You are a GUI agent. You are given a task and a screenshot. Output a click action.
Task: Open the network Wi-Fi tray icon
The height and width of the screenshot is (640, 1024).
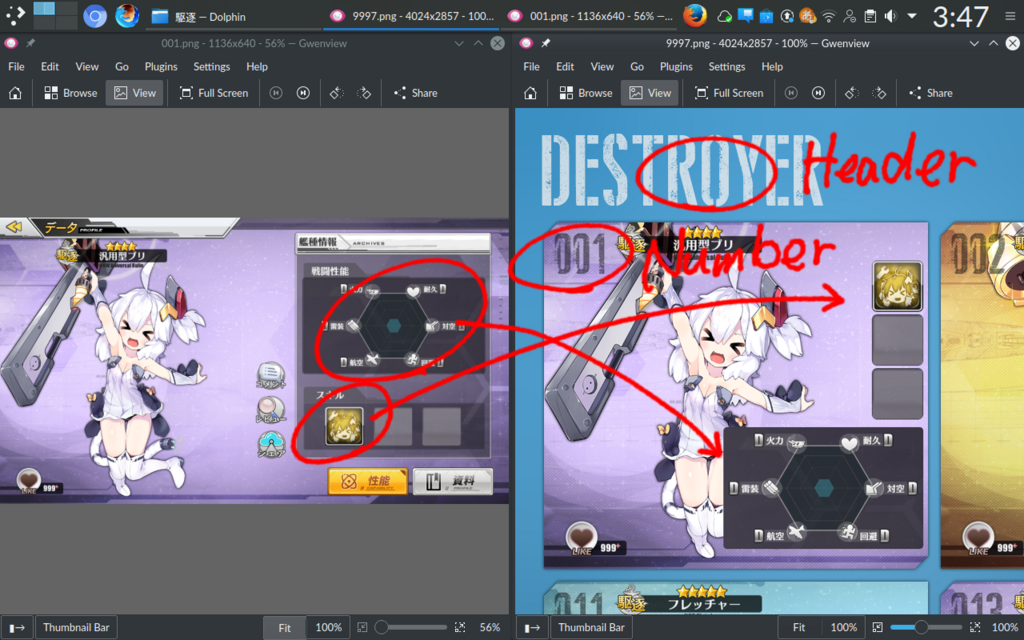828,16
